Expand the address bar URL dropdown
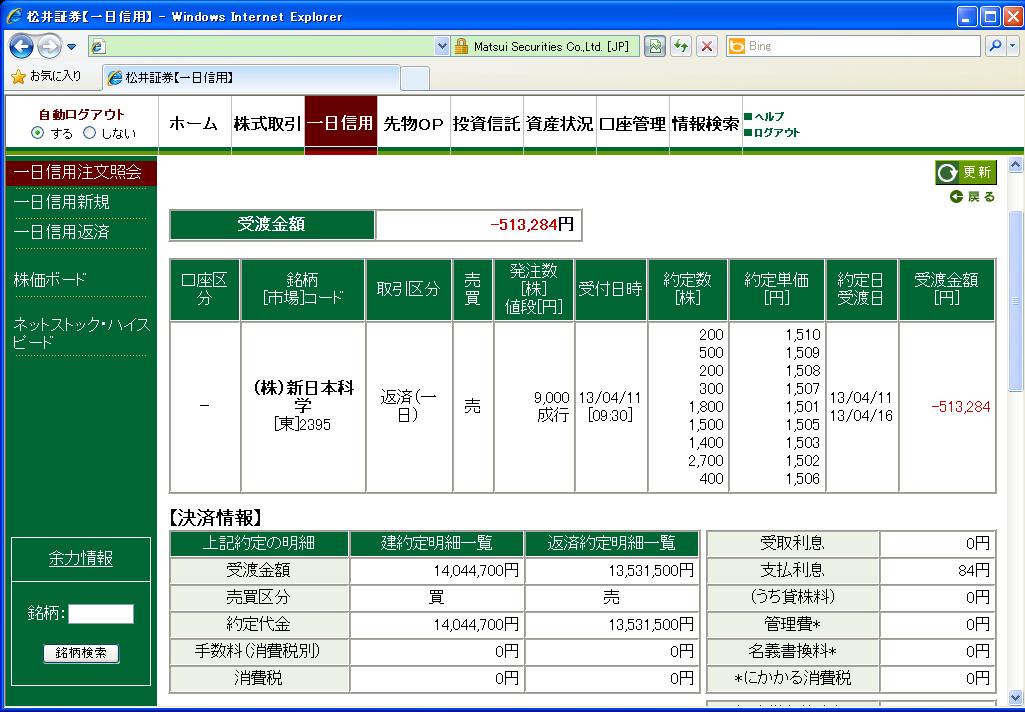The height and width of the screenshot is (712, 1025). [x=443, y=46]
